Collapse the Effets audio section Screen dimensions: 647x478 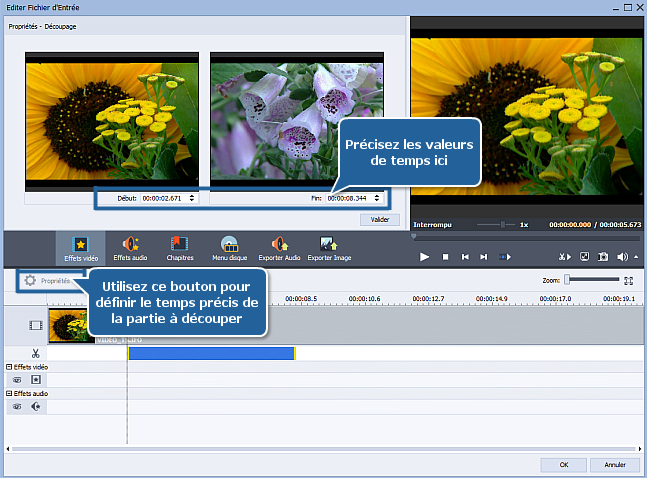coord(9,394)
